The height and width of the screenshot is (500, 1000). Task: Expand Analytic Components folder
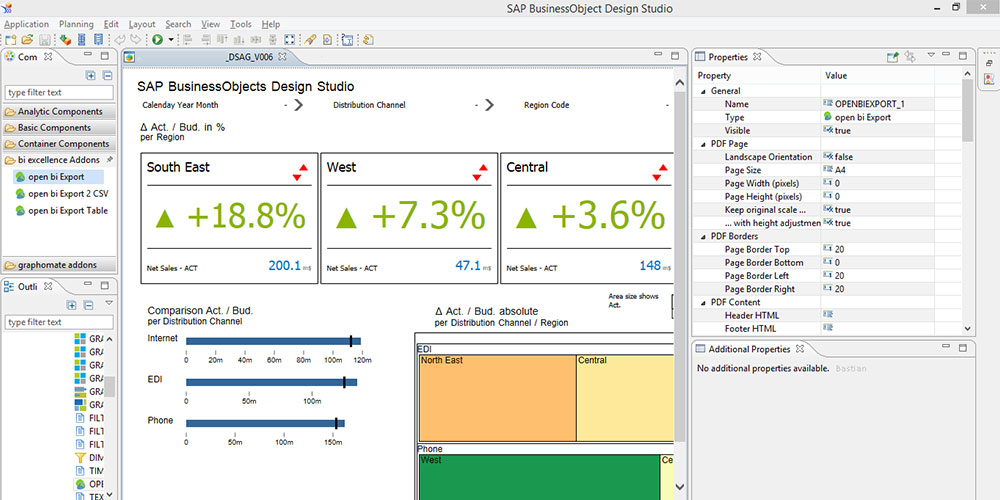(x=60, y=112)
